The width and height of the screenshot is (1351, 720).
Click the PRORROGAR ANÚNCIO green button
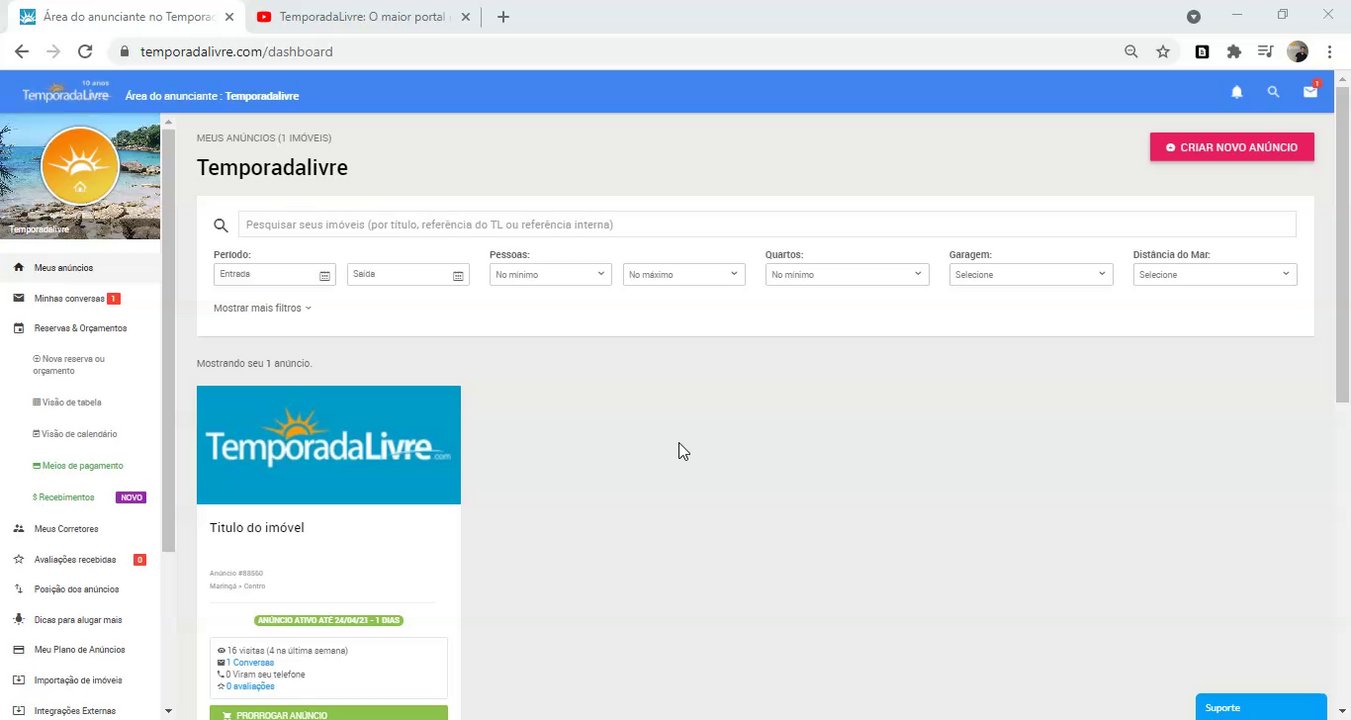(329, 714)
